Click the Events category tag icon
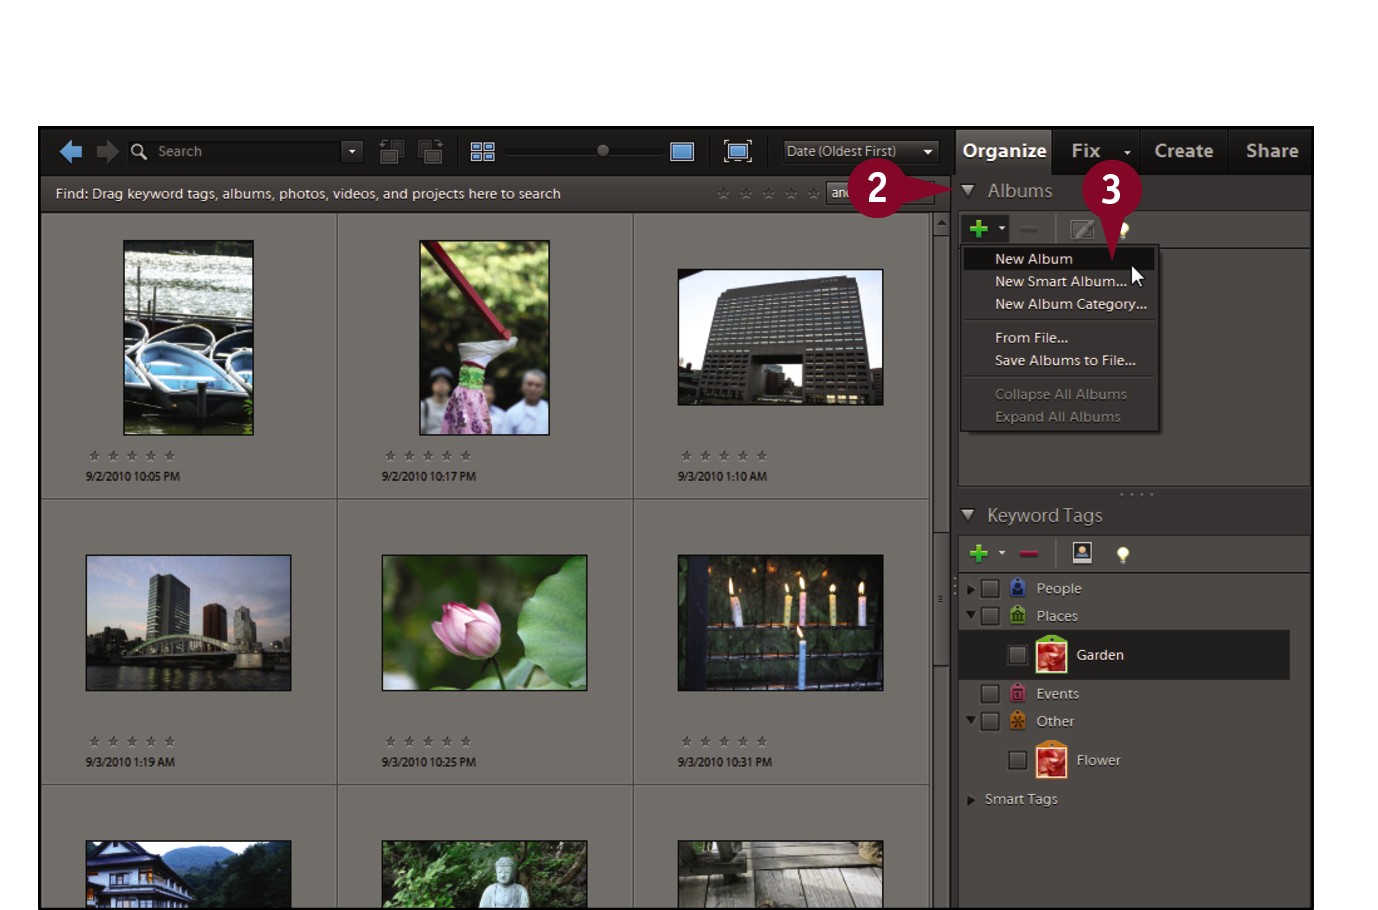Screen dimensions: 1378x910 pos(1017,692)
